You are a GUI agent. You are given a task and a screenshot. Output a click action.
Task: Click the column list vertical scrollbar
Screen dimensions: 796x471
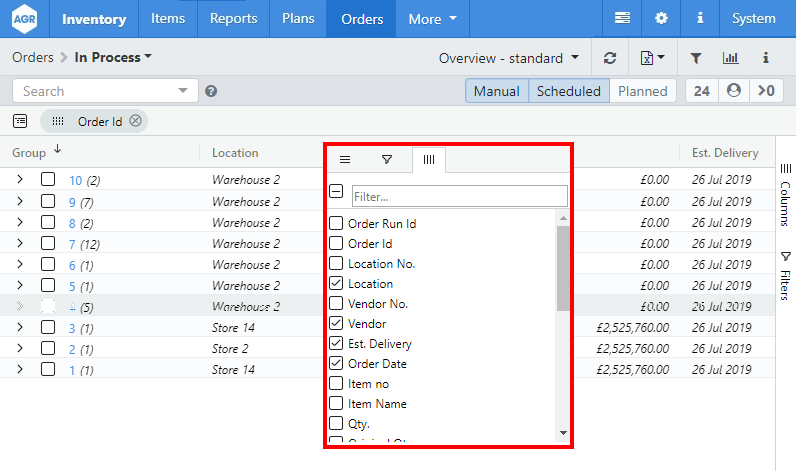tap(563, 270)
